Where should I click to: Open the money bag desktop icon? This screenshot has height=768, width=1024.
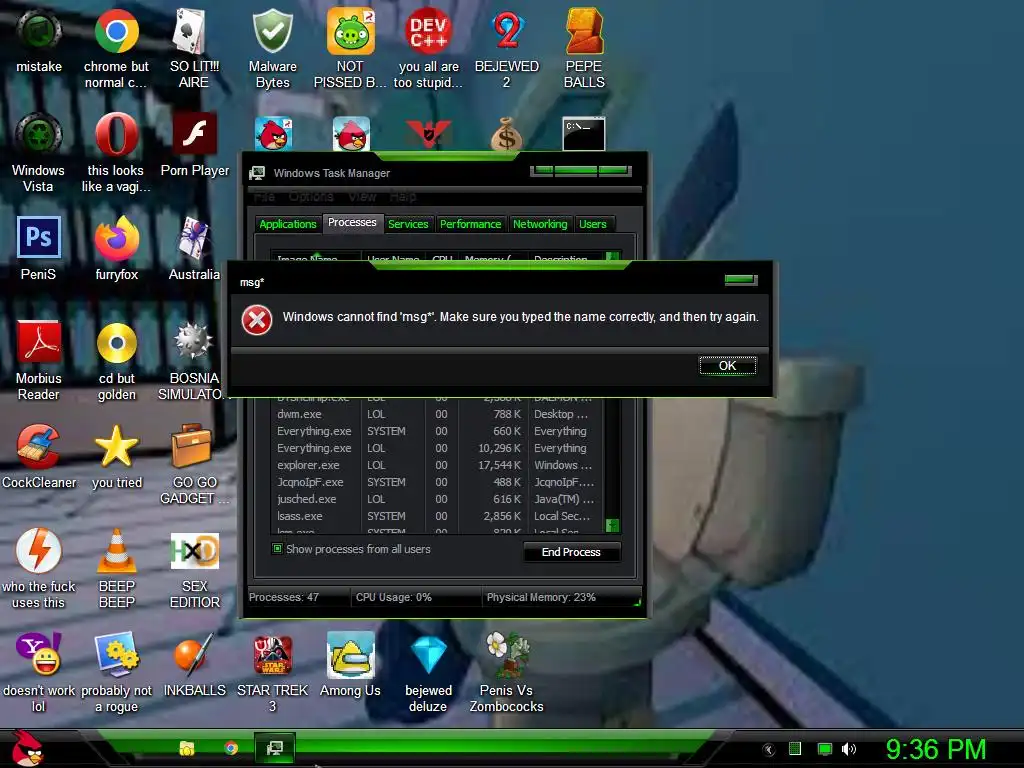[x=506, y=134]
